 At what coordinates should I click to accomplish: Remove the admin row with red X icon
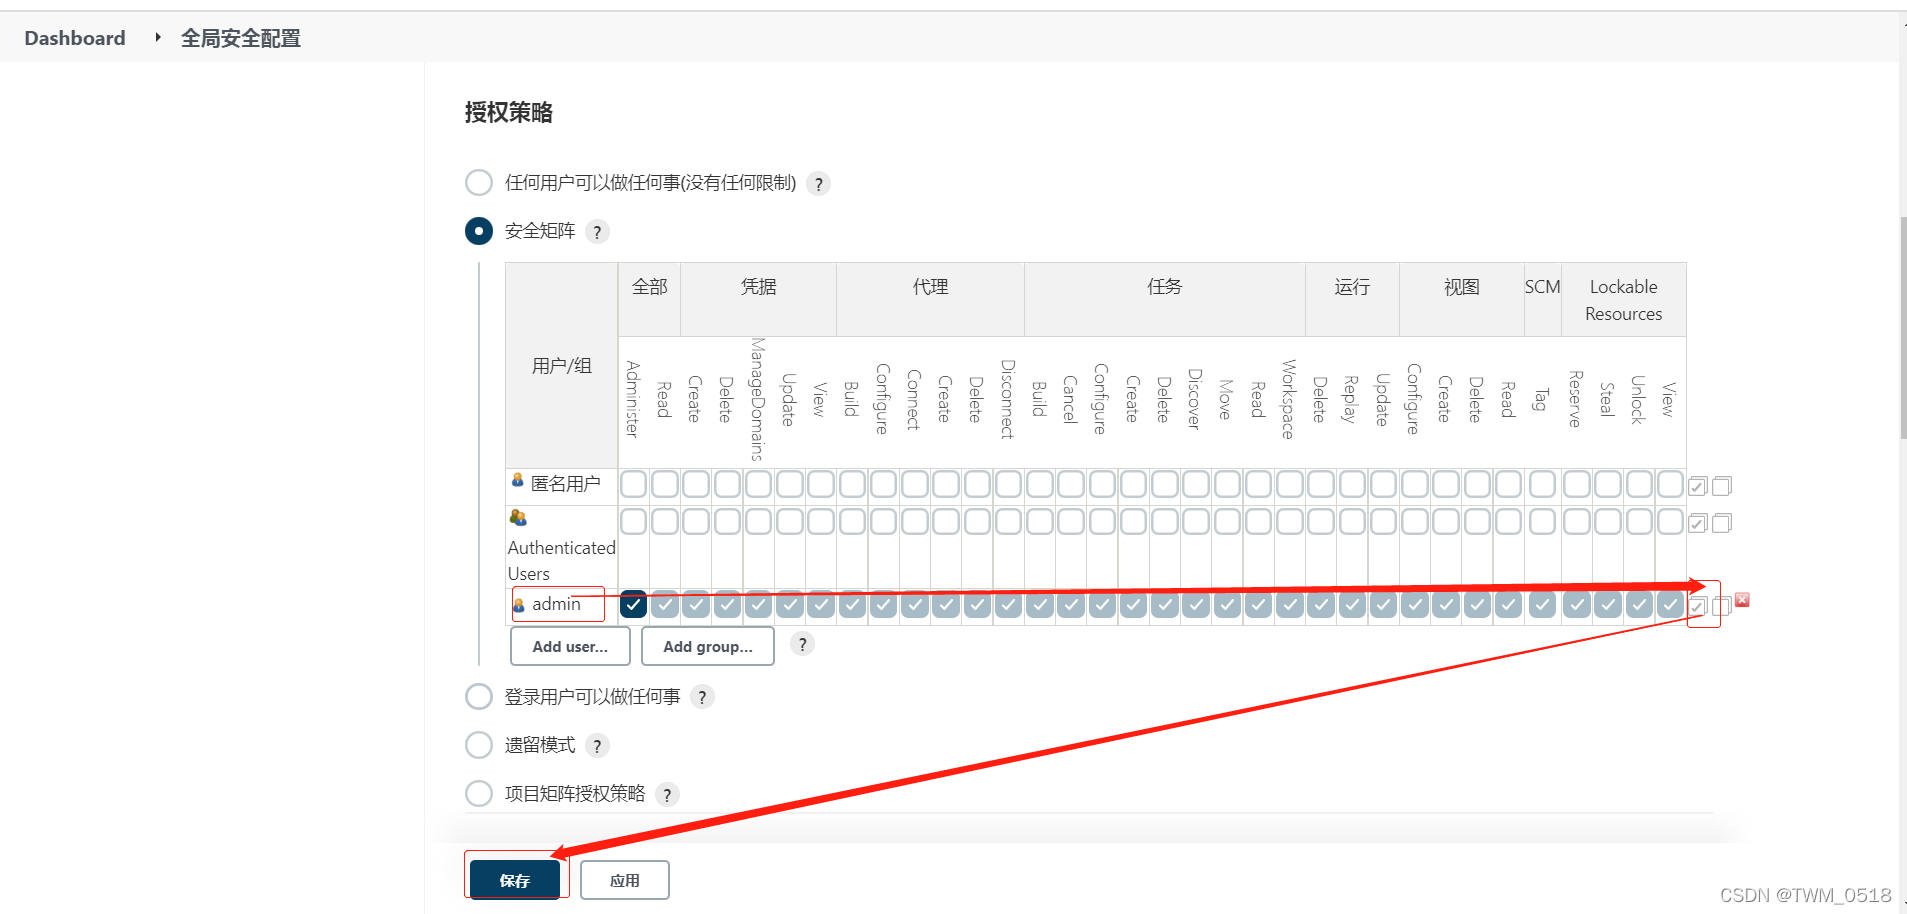click(x=1742, y=600)
